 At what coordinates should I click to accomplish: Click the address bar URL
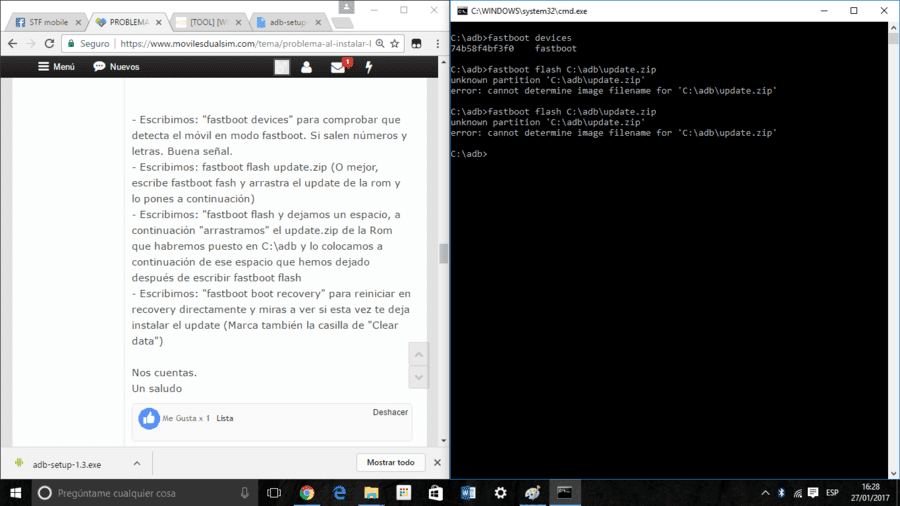click(x=246, y=44)
